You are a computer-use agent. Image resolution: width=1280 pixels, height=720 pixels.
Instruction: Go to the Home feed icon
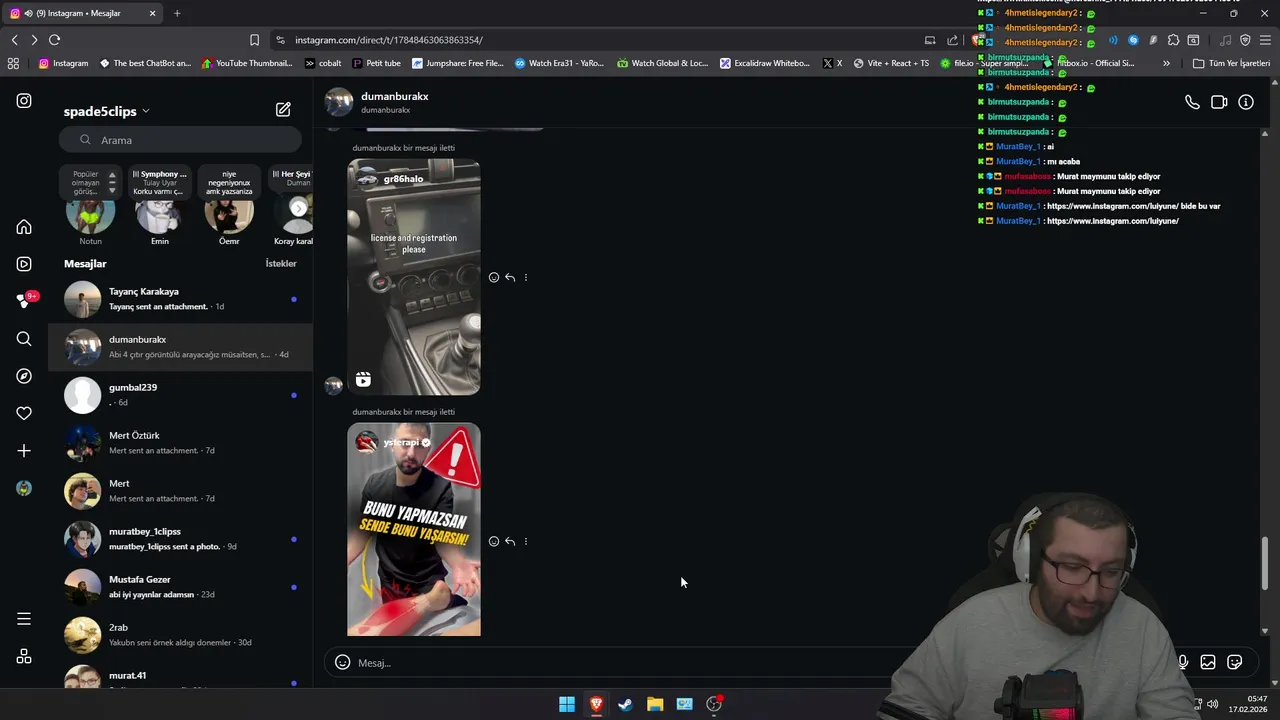click(24, 227)
